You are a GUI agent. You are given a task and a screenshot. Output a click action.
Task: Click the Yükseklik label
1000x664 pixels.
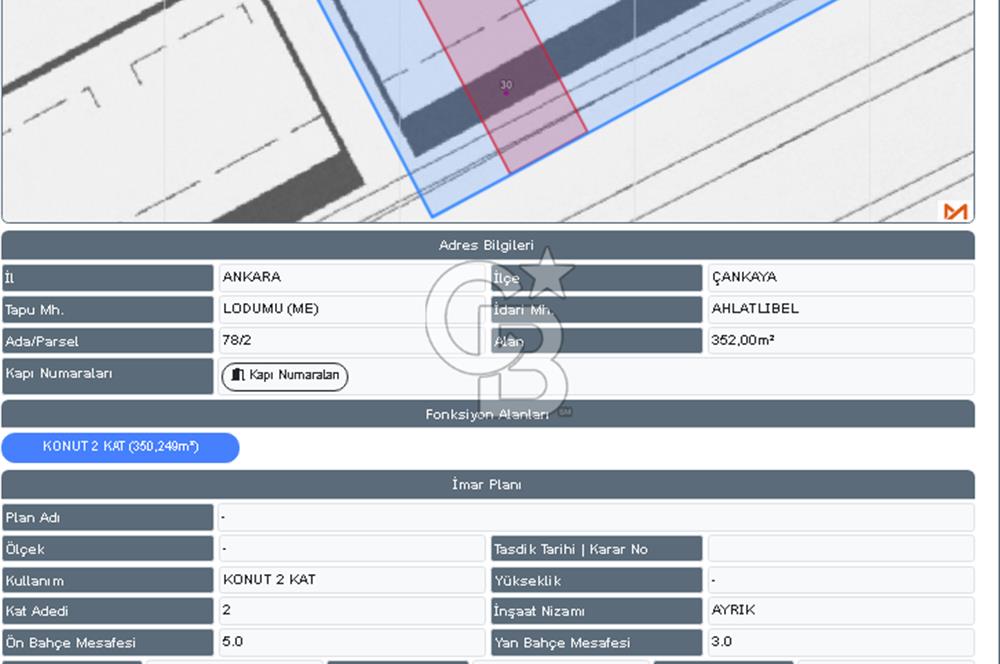coord(596,581)
